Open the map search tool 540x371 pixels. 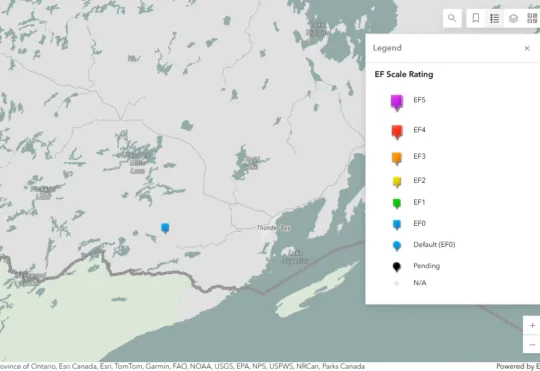pyautogui.click(x=452, y=18)
